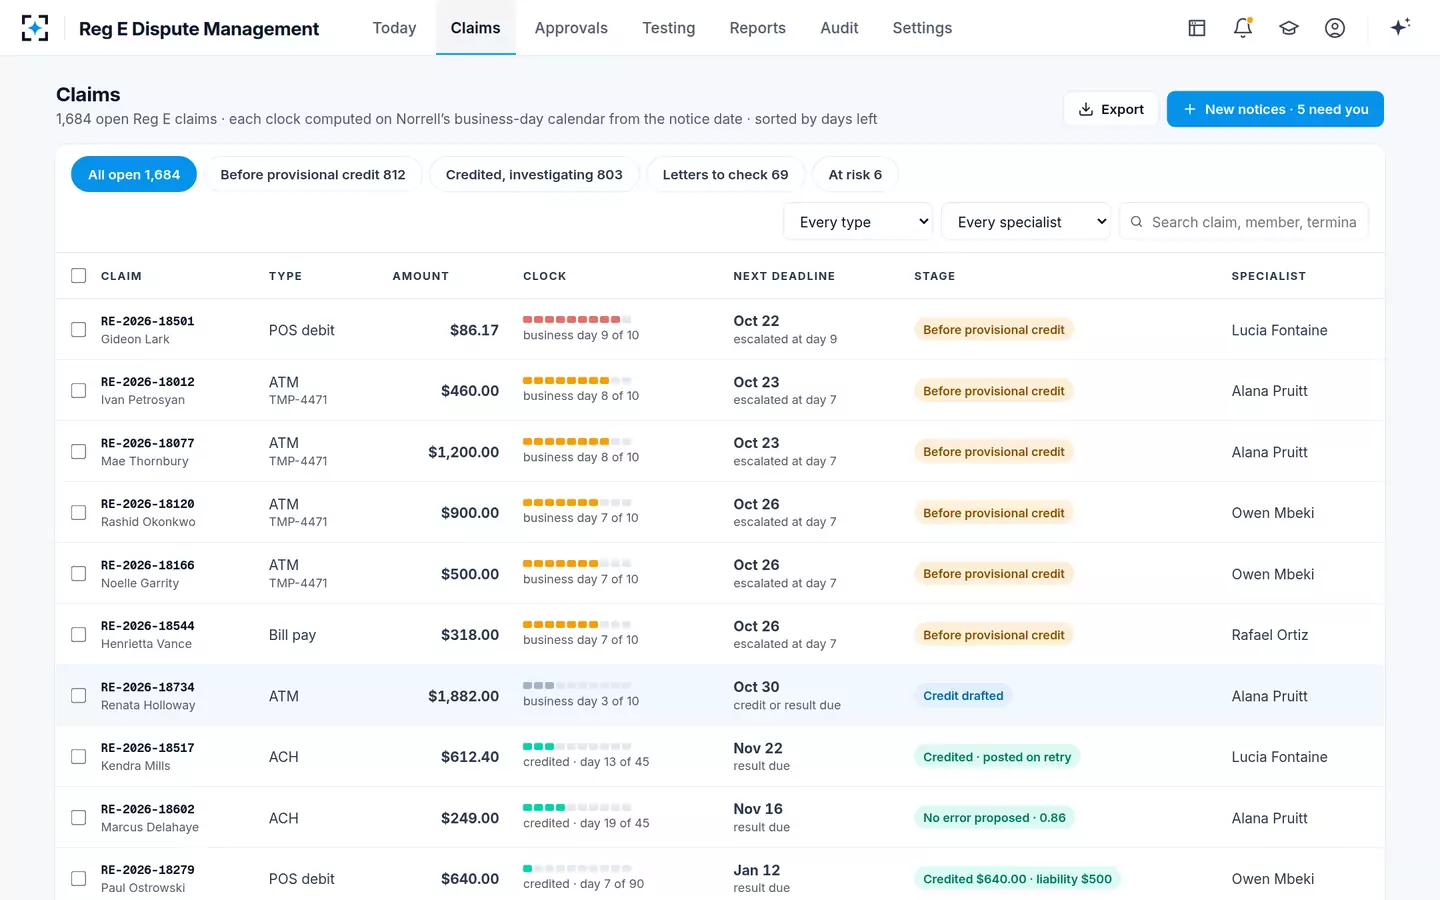The image size is (1440, 900).
Task: Sort by the Amount column header
Action: tap(420, 276)
